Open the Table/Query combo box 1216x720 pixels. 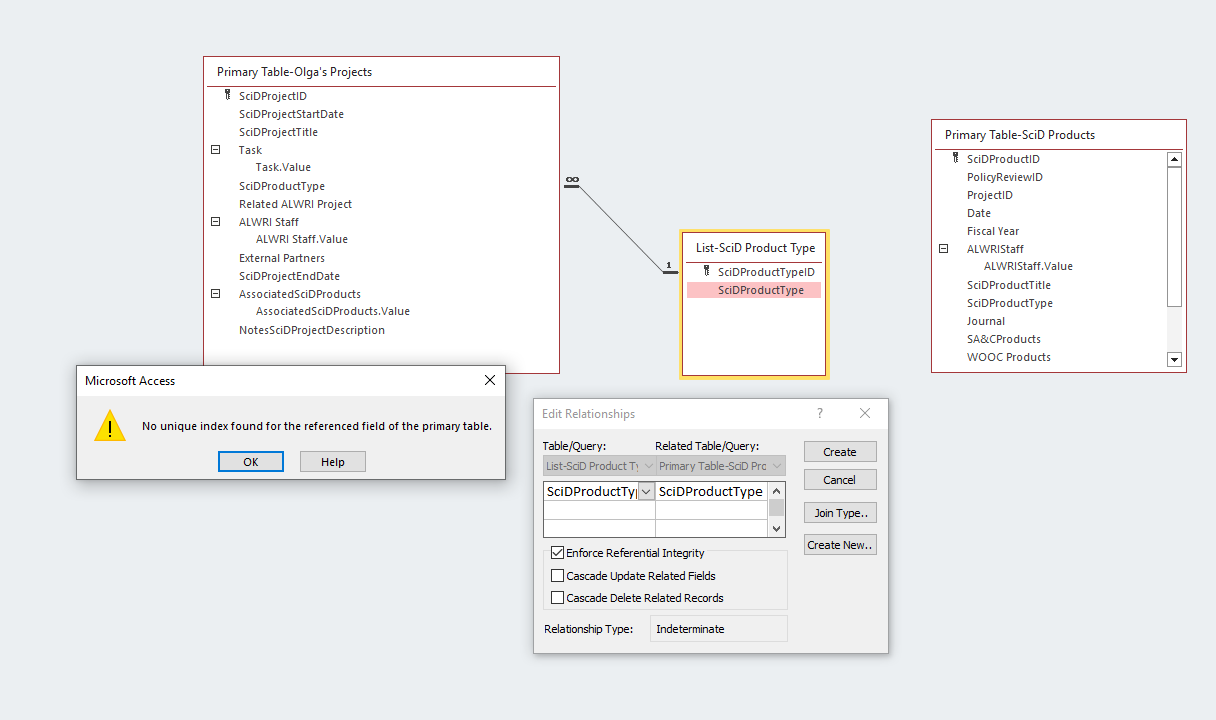(599, 466)
